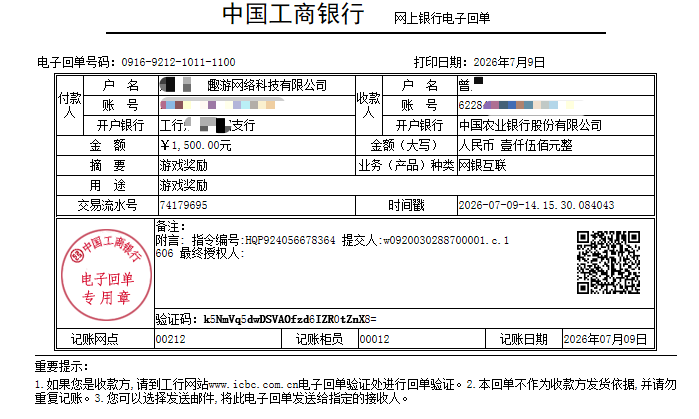The image size is (699, 419).
Task: Select 游戏奖励 in the 用途 row
Action: (x=184, y=185)
